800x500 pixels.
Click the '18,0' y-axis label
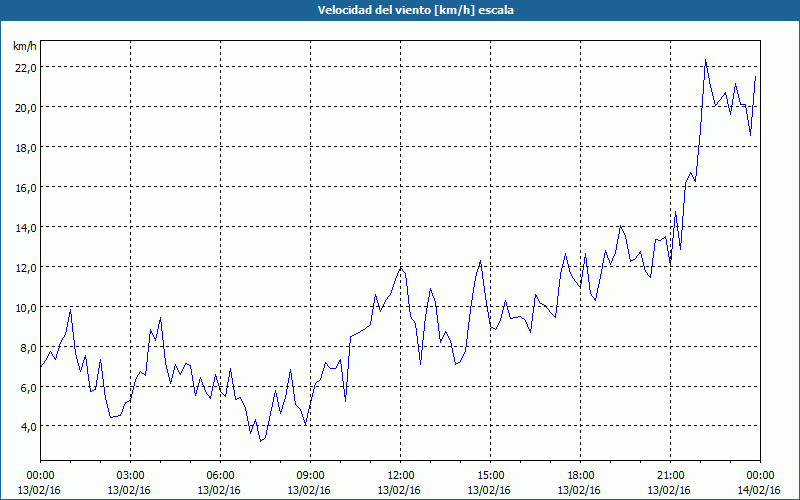(25, 147)
